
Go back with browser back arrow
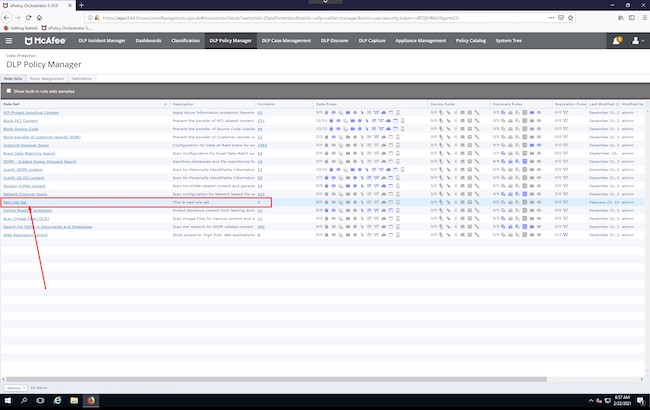pyautogui.click(x=7, y=17)
